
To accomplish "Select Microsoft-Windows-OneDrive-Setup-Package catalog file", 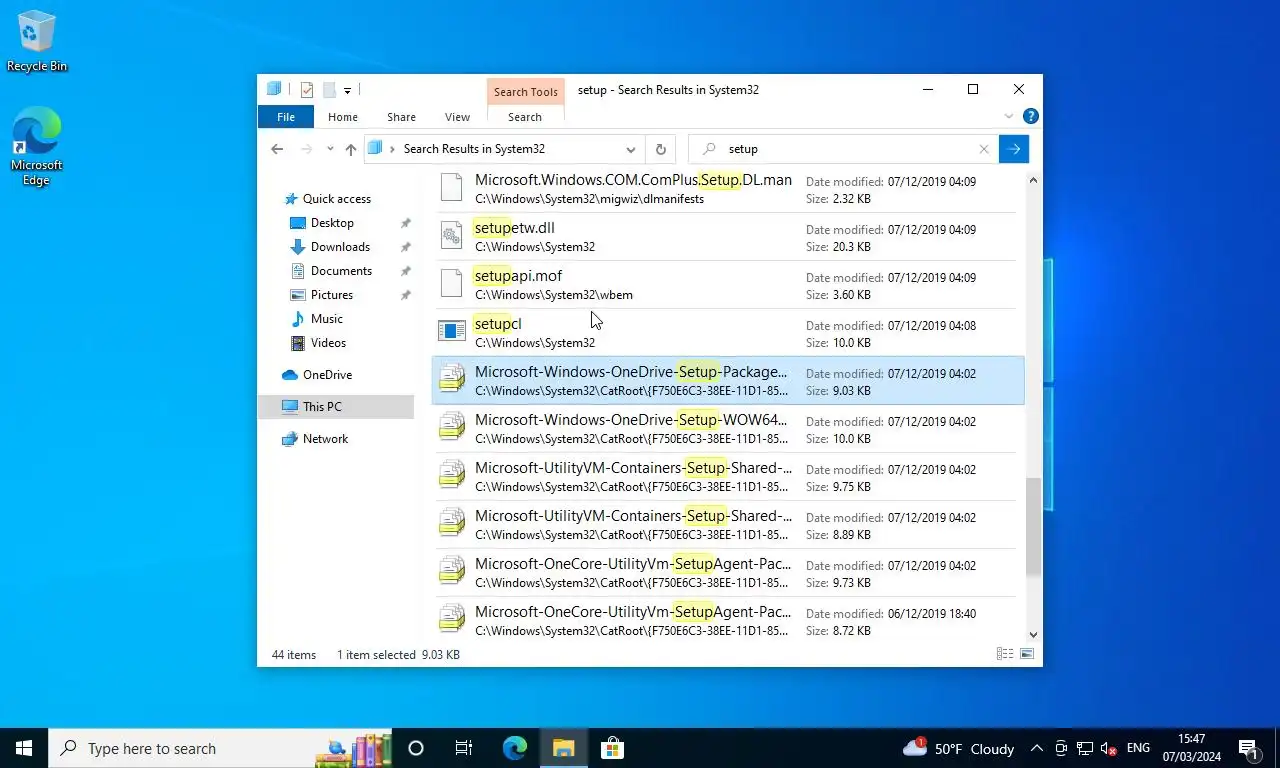I will point(728,381).
